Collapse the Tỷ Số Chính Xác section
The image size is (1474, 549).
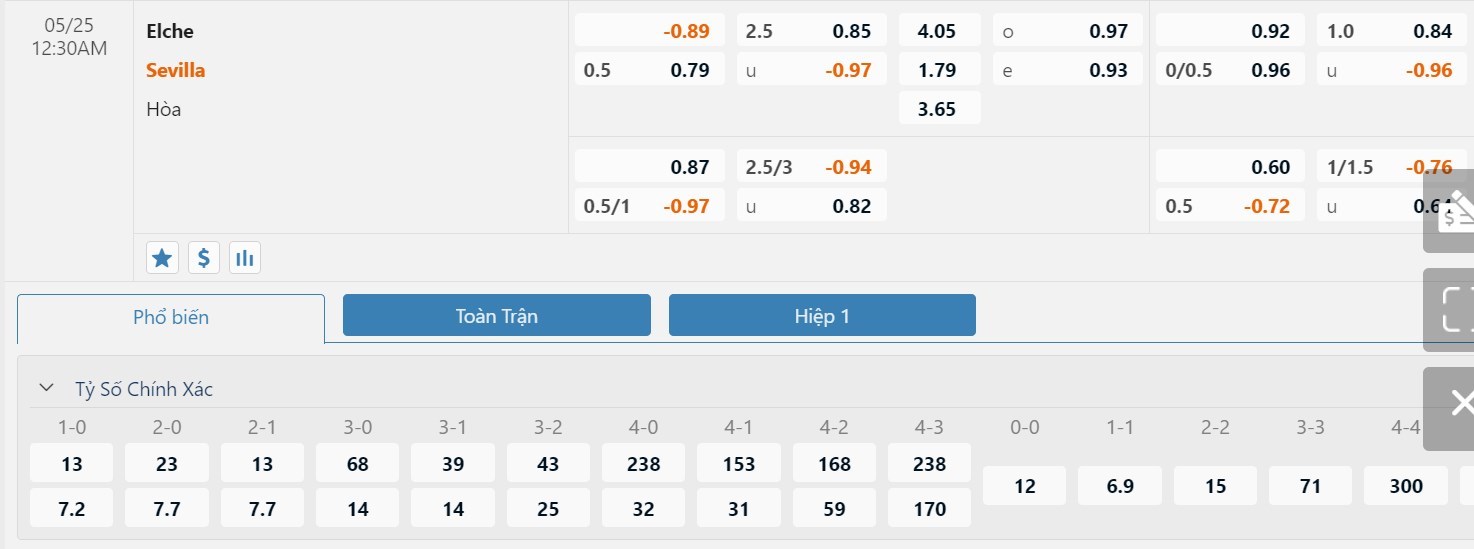45,388
